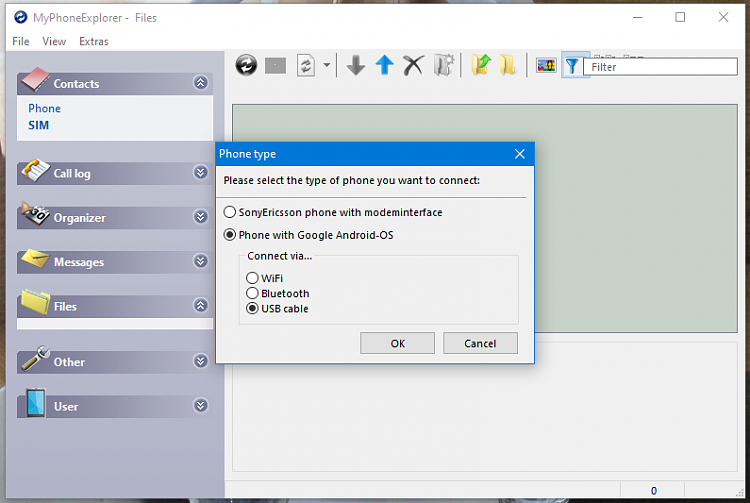Open the sync dropdown arrow in toolbar
Image resolution: width=750 pixels, height=503 pixels.
tap(327, 65)
